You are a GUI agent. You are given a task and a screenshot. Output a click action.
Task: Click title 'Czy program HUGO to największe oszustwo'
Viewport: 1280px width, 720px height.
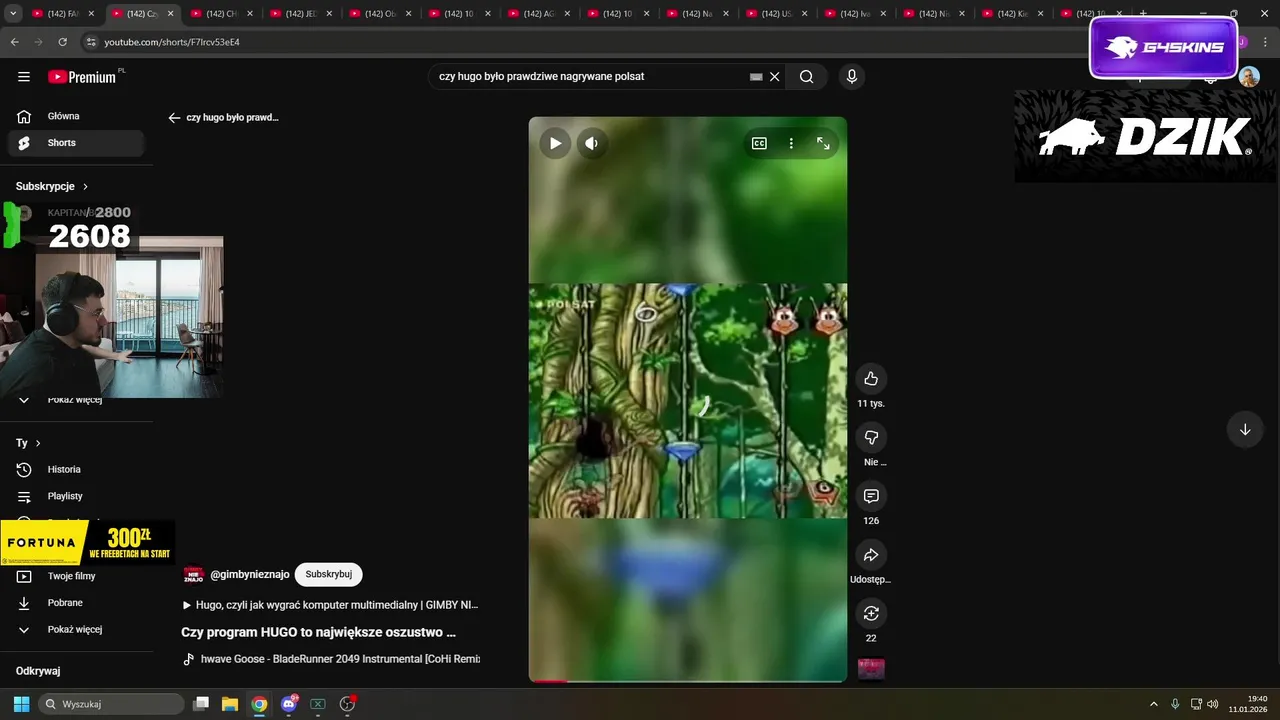318,632
